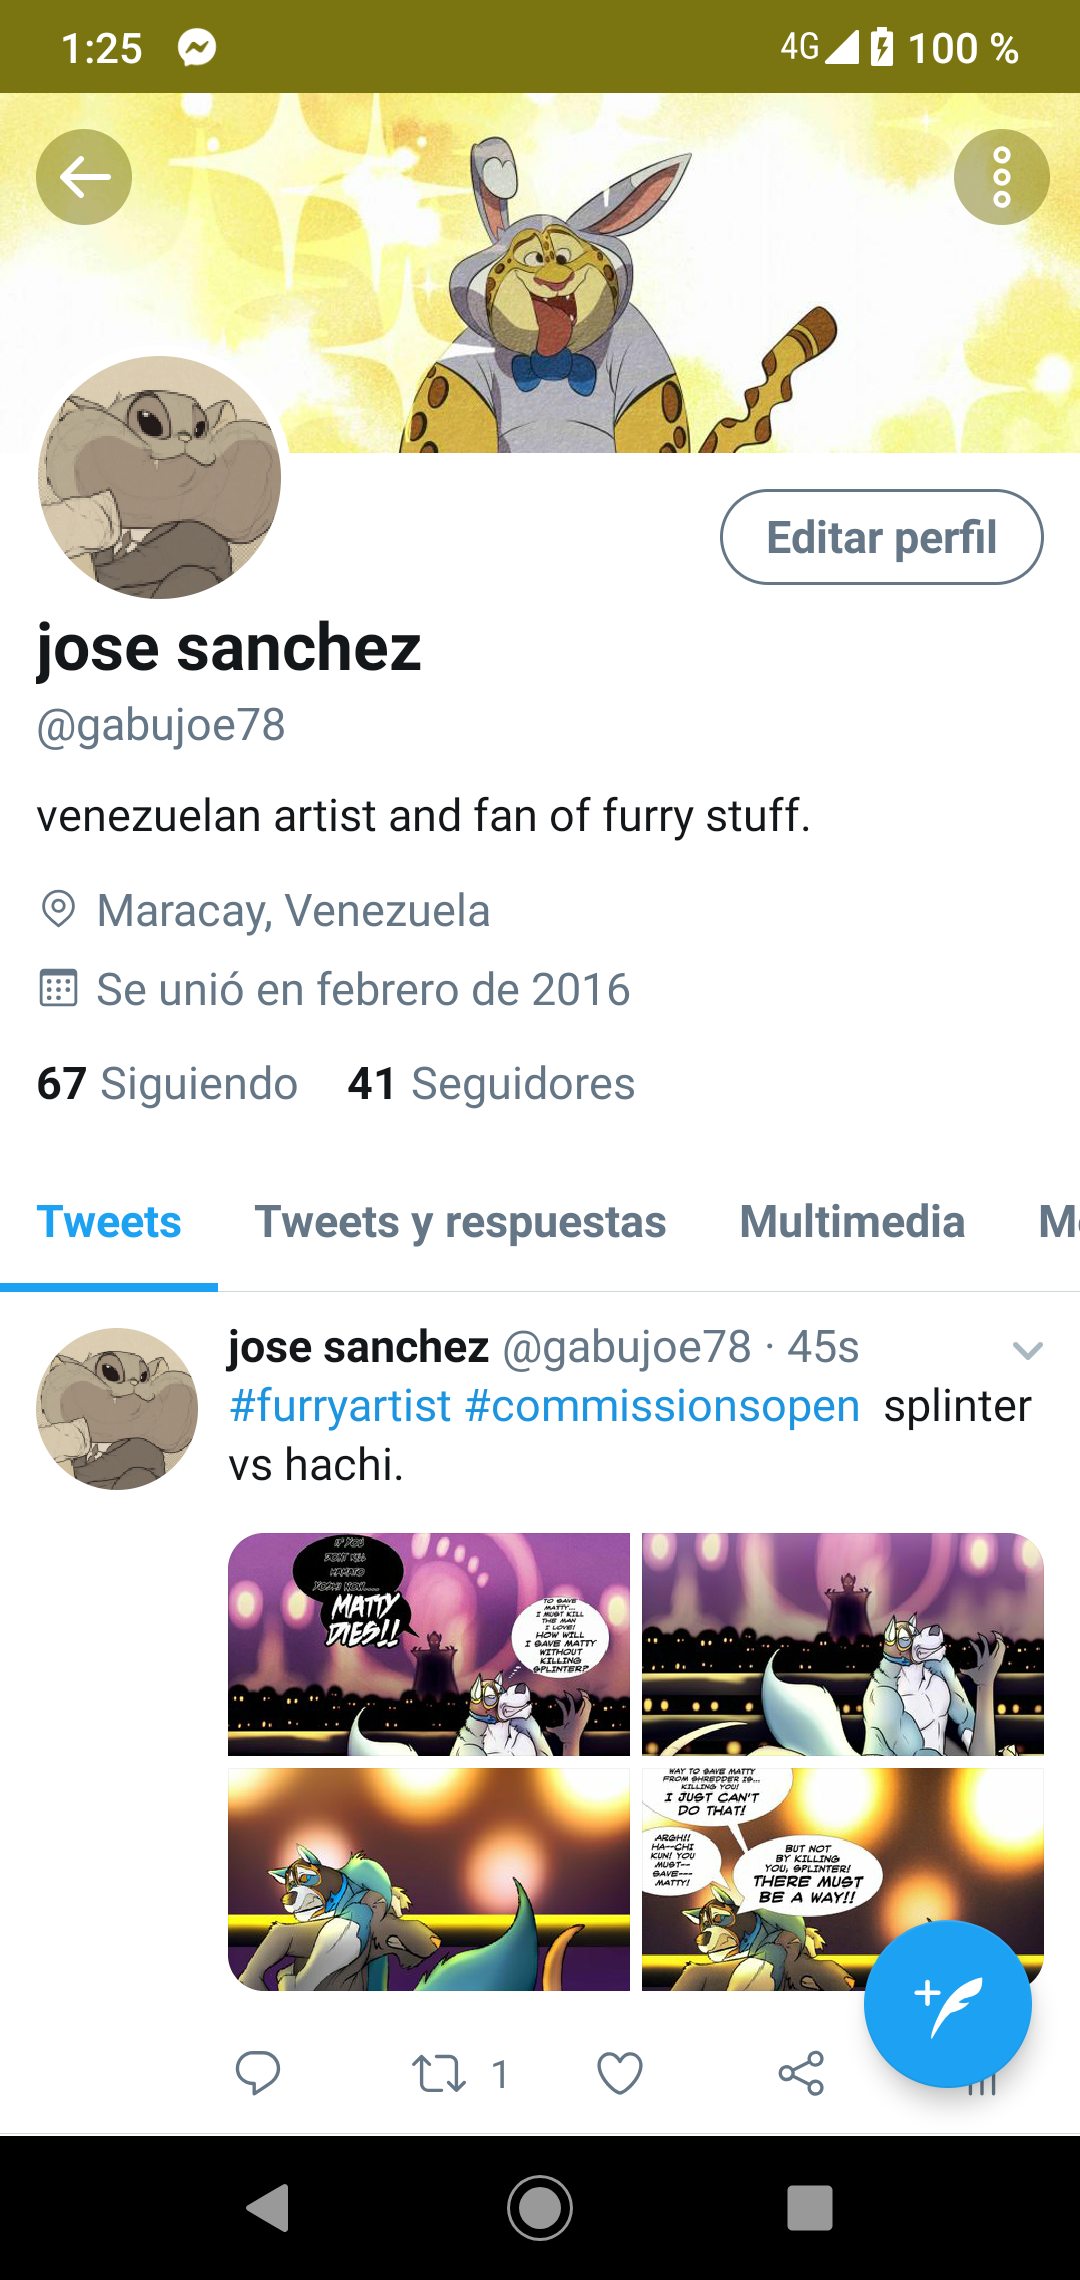Tap the compose tweet floating button
The image size is (1080, 2280).
[947, 2003]
